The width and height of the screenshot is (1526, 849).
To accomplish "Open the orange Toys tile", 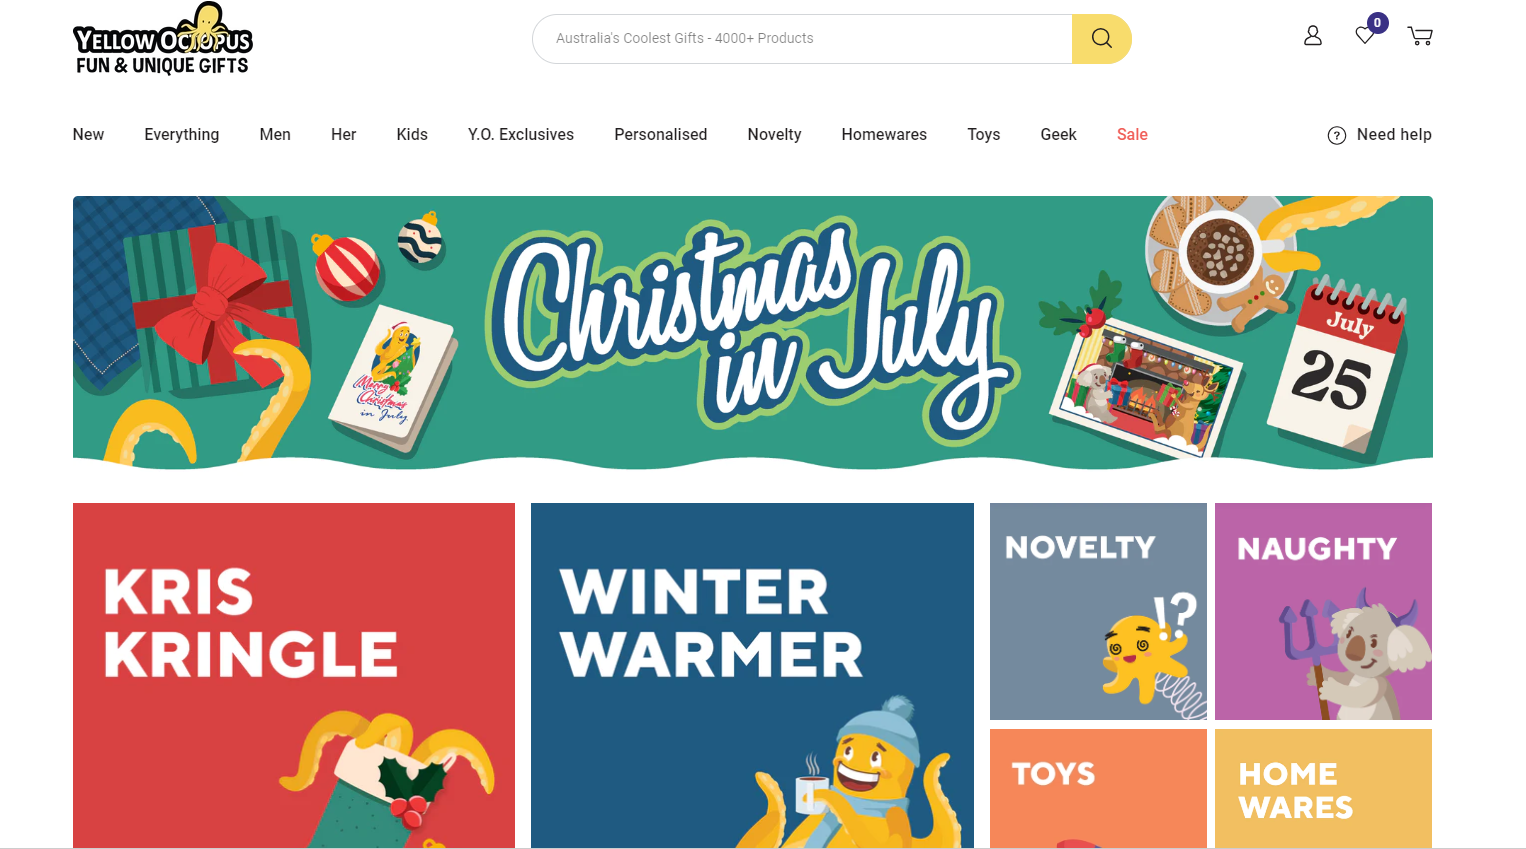I will click(x=1098, y=788).
